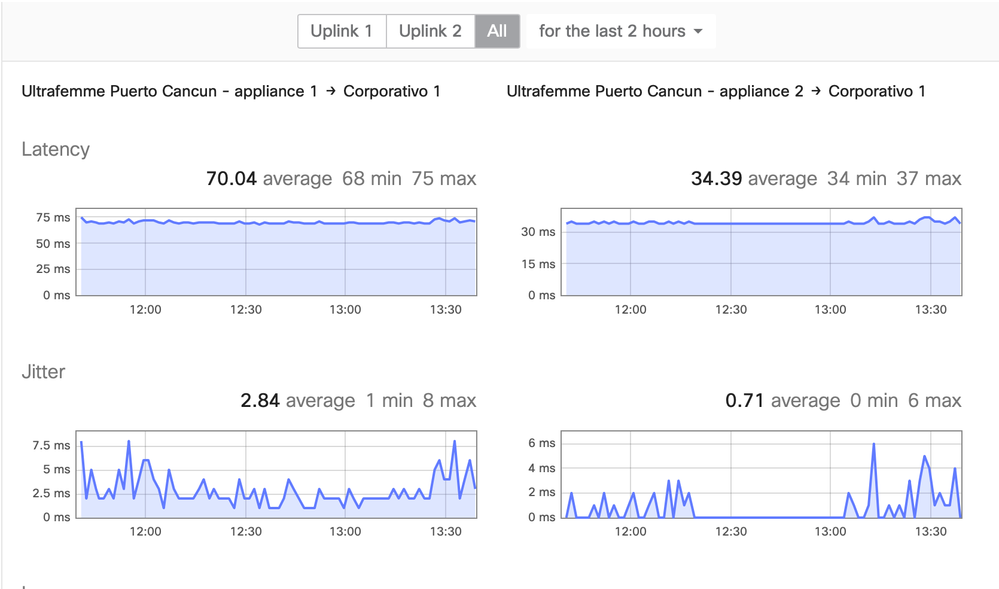Screen dimensions: 999x589
Task: Select the Uplink 1 filter
Action: click(x=341, y=31)
